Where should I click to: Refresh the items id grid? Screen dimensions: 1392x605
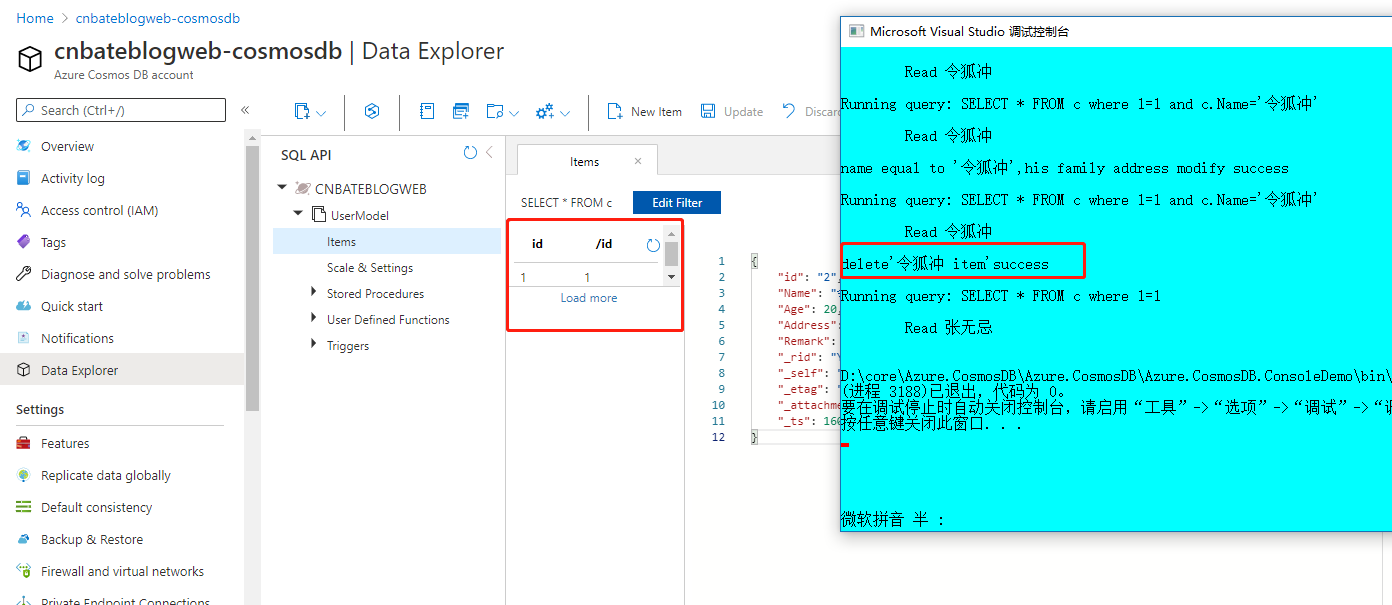click(x=653, y=245)
